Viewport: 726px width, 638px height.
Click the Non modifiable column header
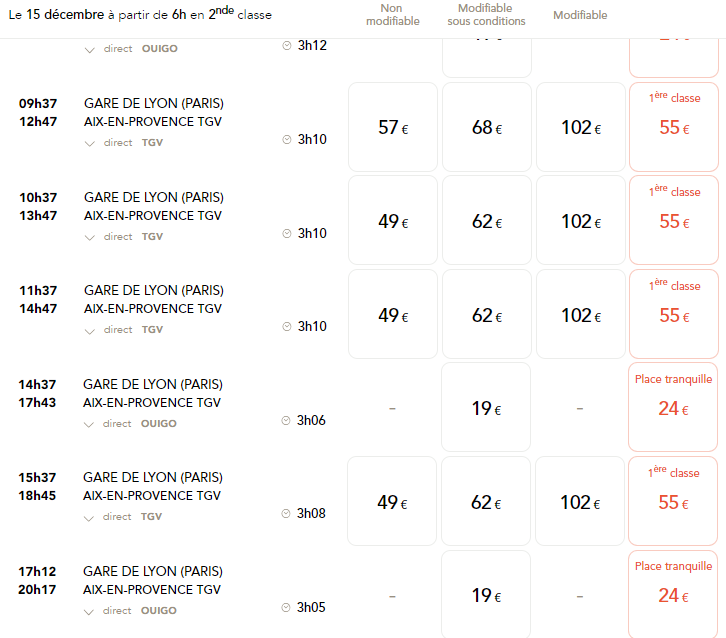point(393,15)
